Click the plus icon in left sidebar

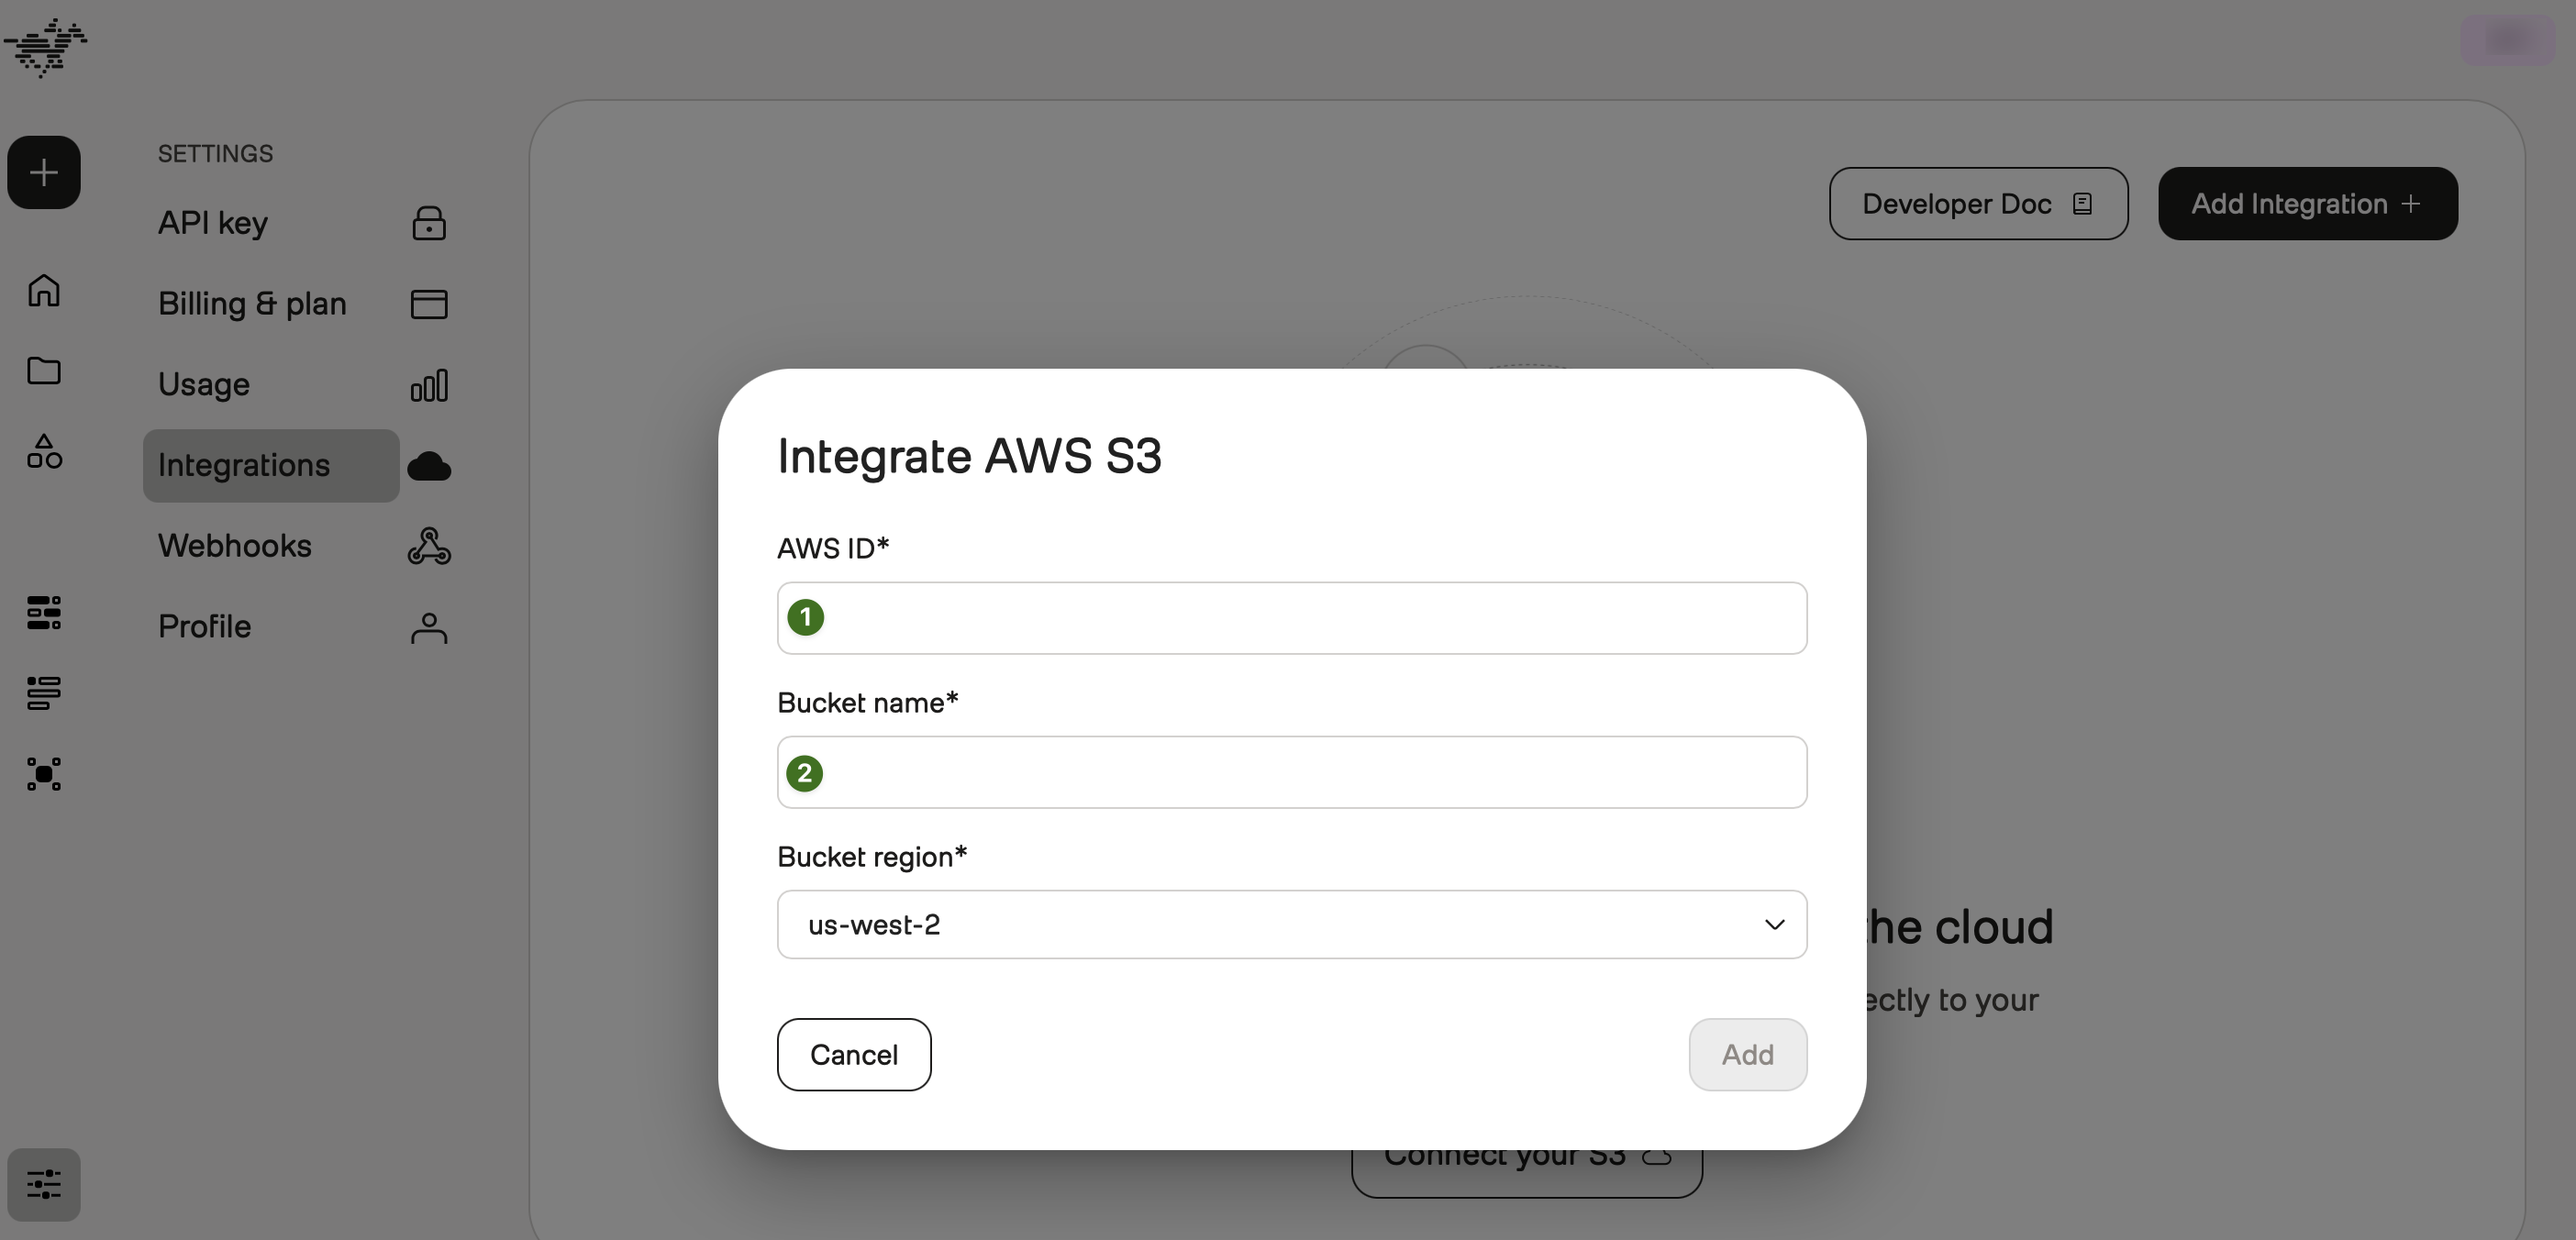click(44, 173)
